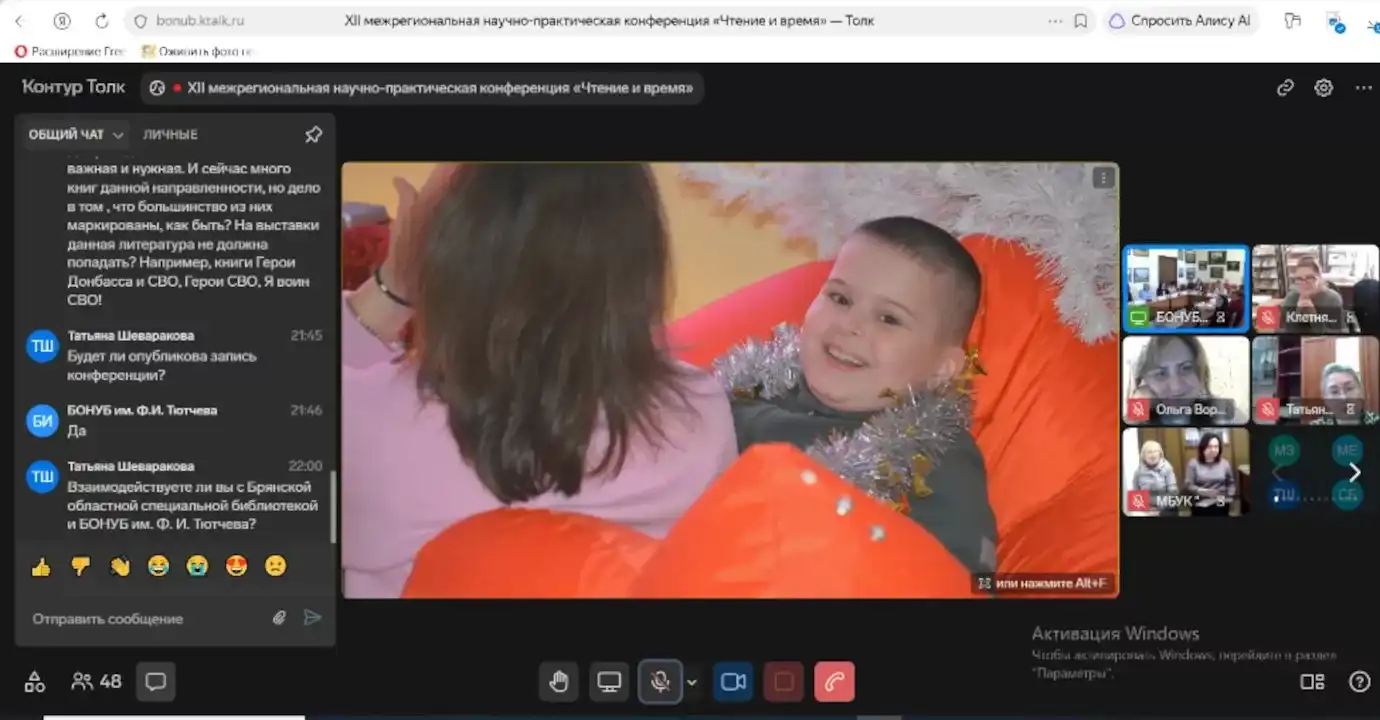Toggle the muted microphone button
The image size is (1380, 720).
tap(660, 682)
